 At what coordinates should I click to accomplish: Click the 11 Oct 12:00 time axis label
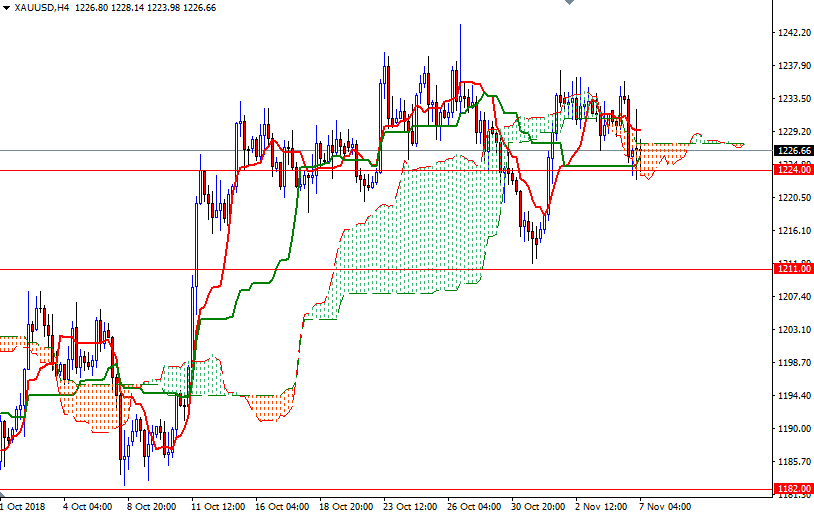(217, 506)
